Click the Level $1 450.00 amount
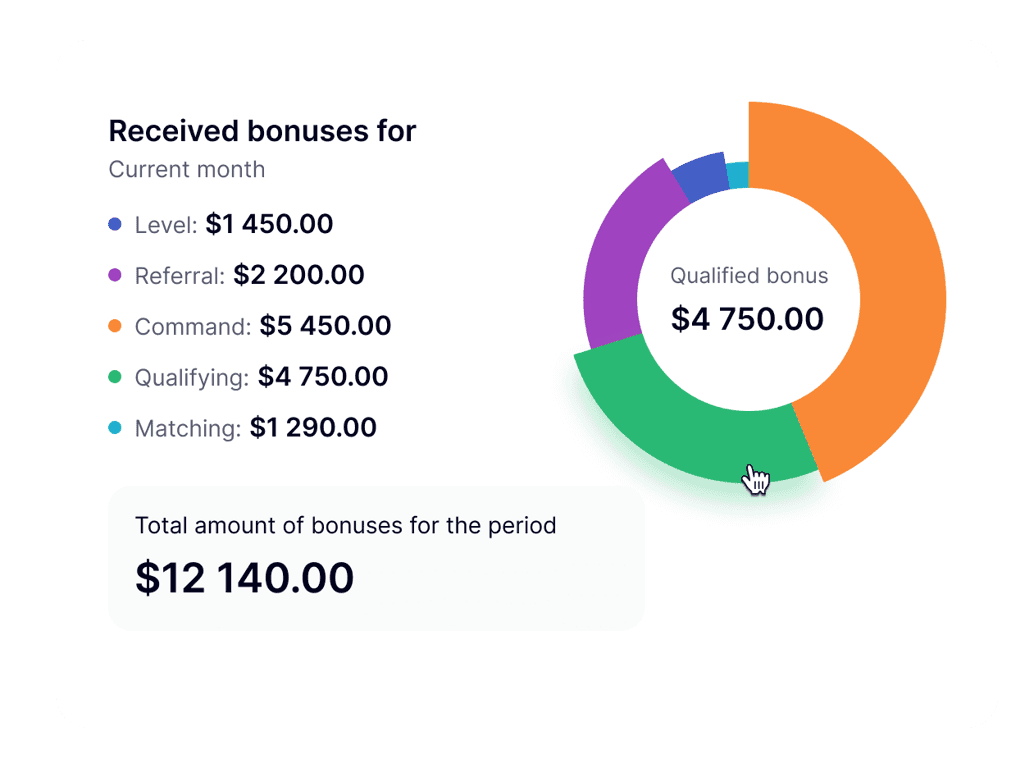Screen dimensions: 1025x768 coord(269,224)
